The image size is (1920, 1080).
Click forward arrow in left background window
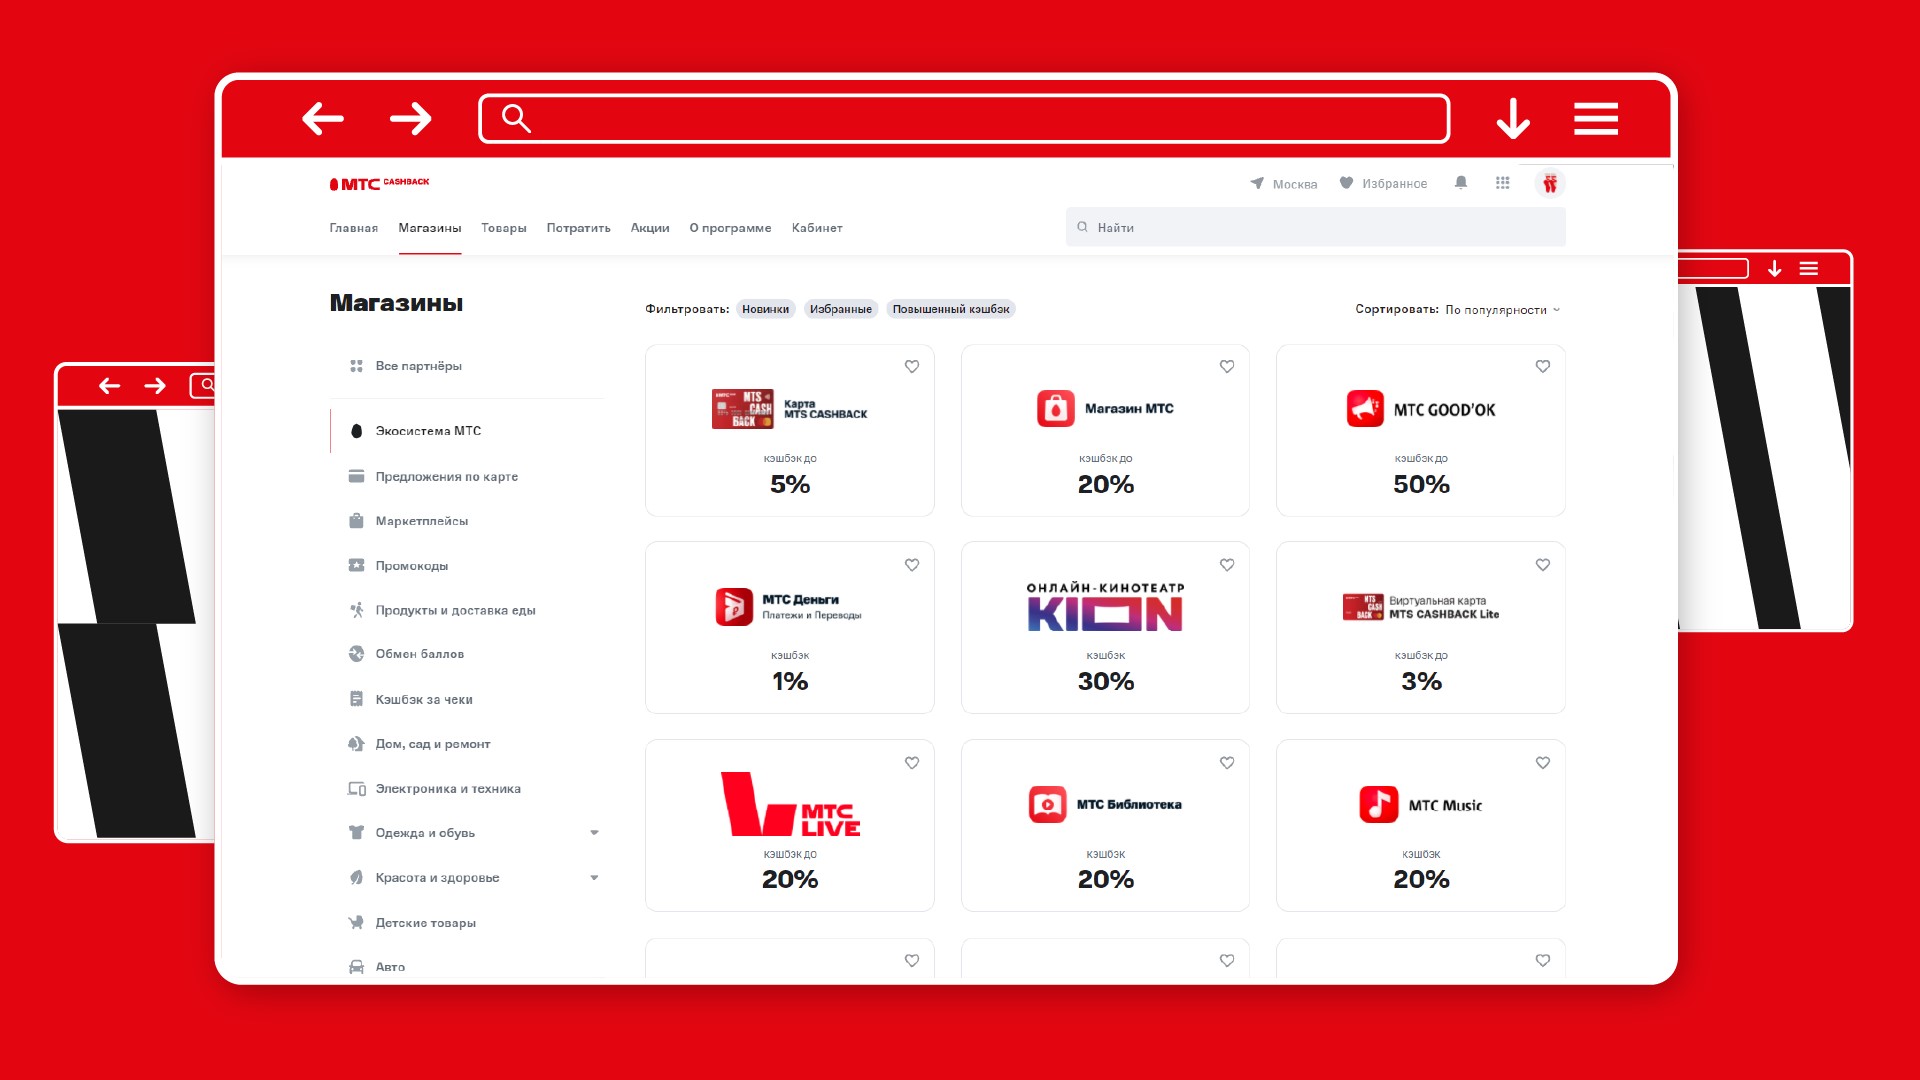point(155,386)
